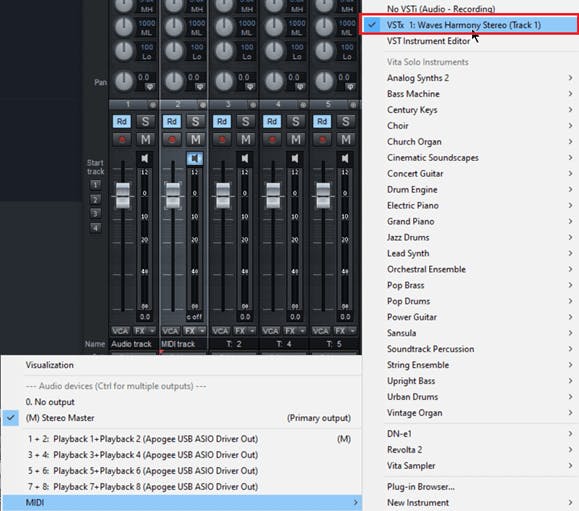Click the 100 Lo EQ knob on channel 4
Image resolution: width=579 pixels, height=511 pixels.
[274, 51]
